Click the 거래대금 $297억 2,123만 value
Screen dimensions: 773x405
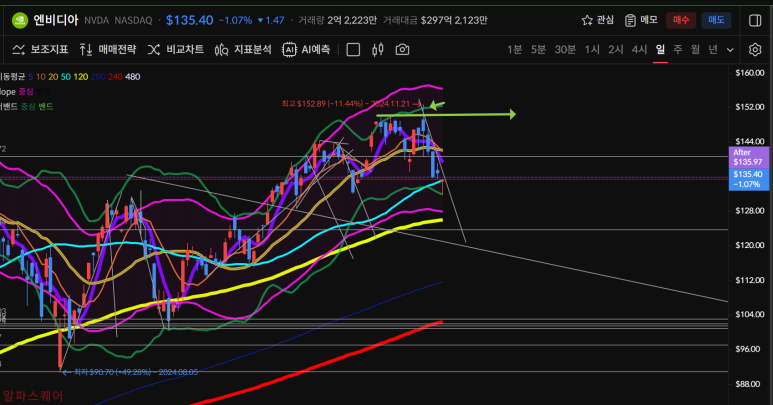tap(435, 20)
